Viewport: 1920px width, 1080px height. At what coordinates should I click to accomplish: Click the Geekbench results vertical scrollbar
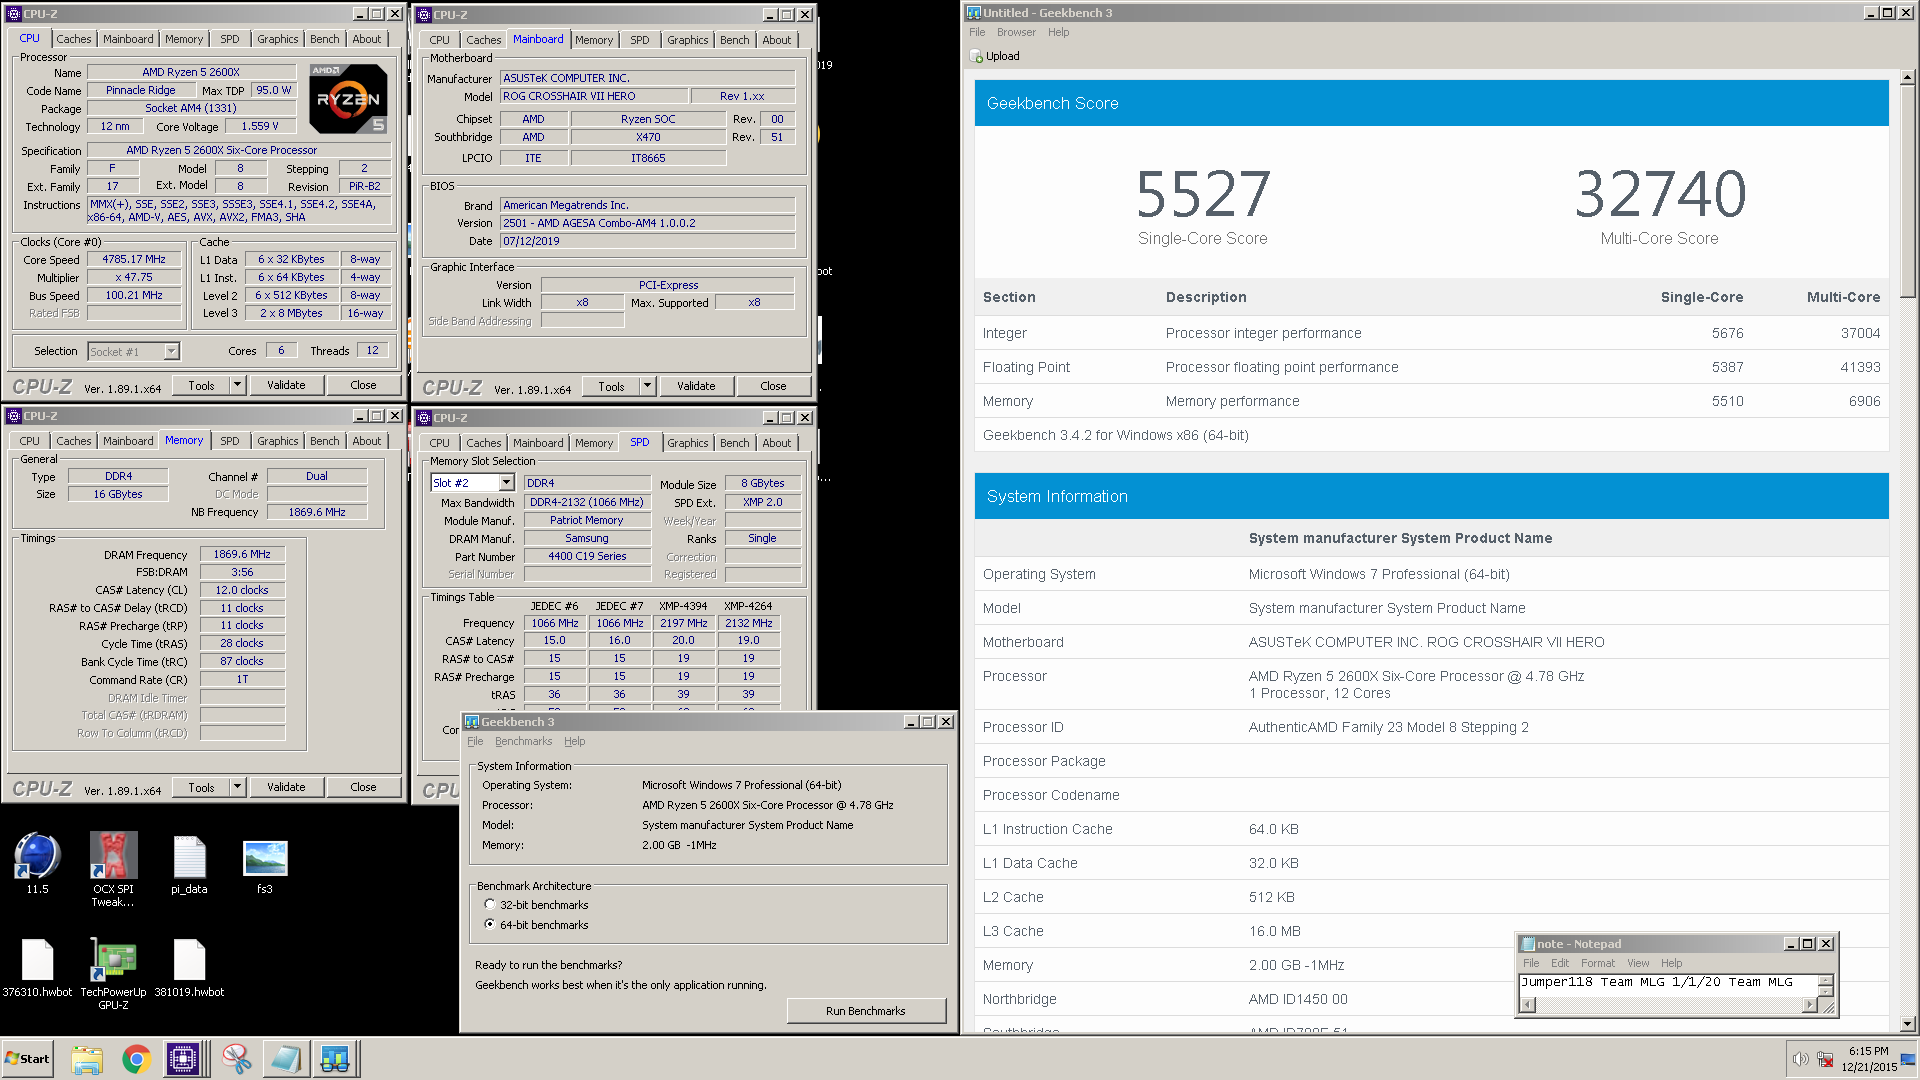coord(1908,550)
